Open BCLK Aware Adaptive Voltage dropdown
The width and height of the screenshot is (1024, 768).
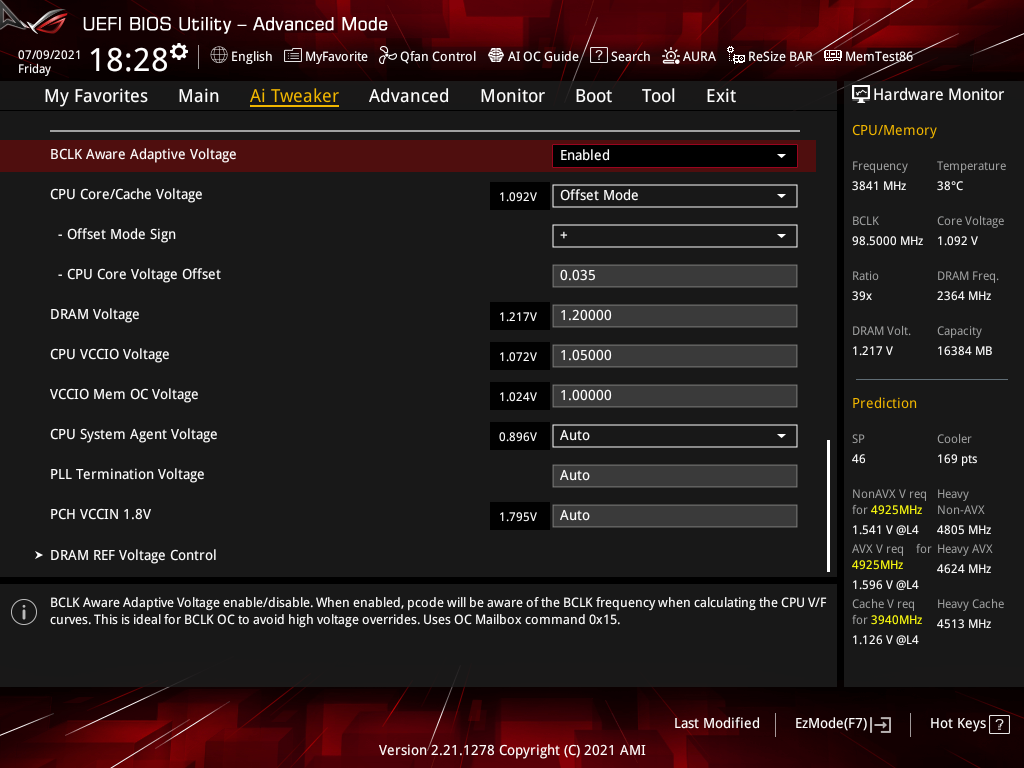[x=675, y=155]
